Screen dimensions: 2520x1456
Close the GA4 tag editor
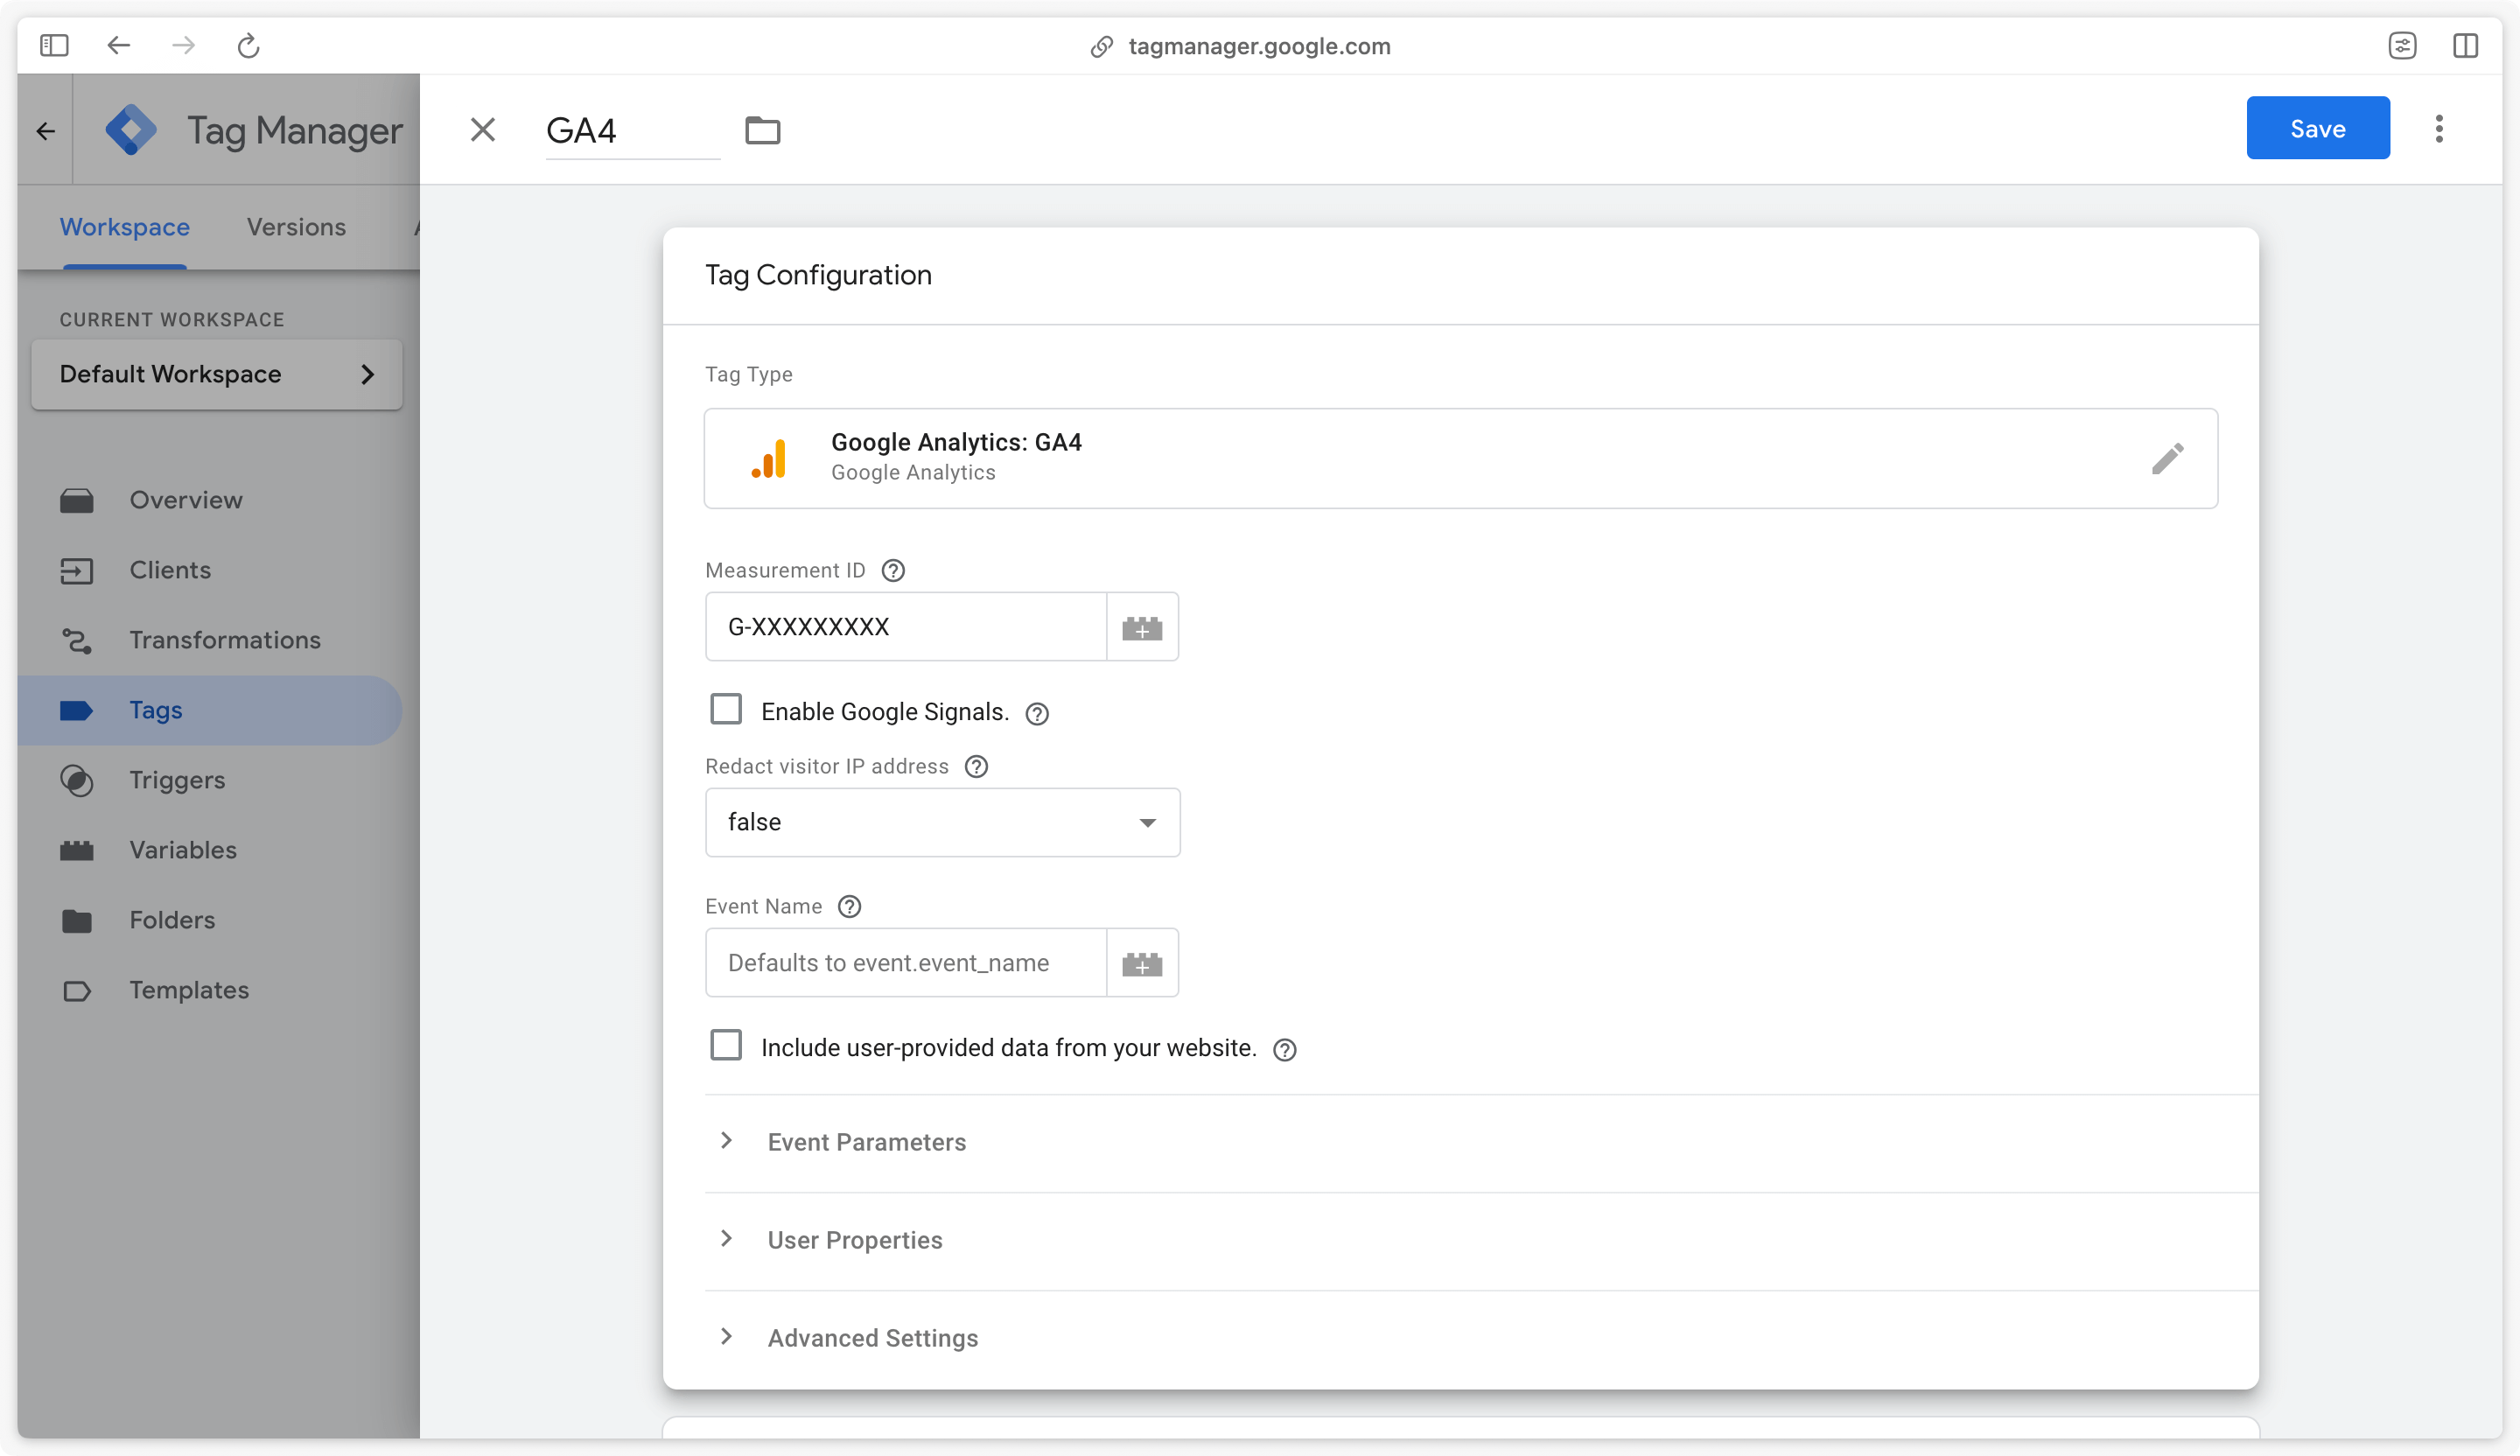(483, 129)
